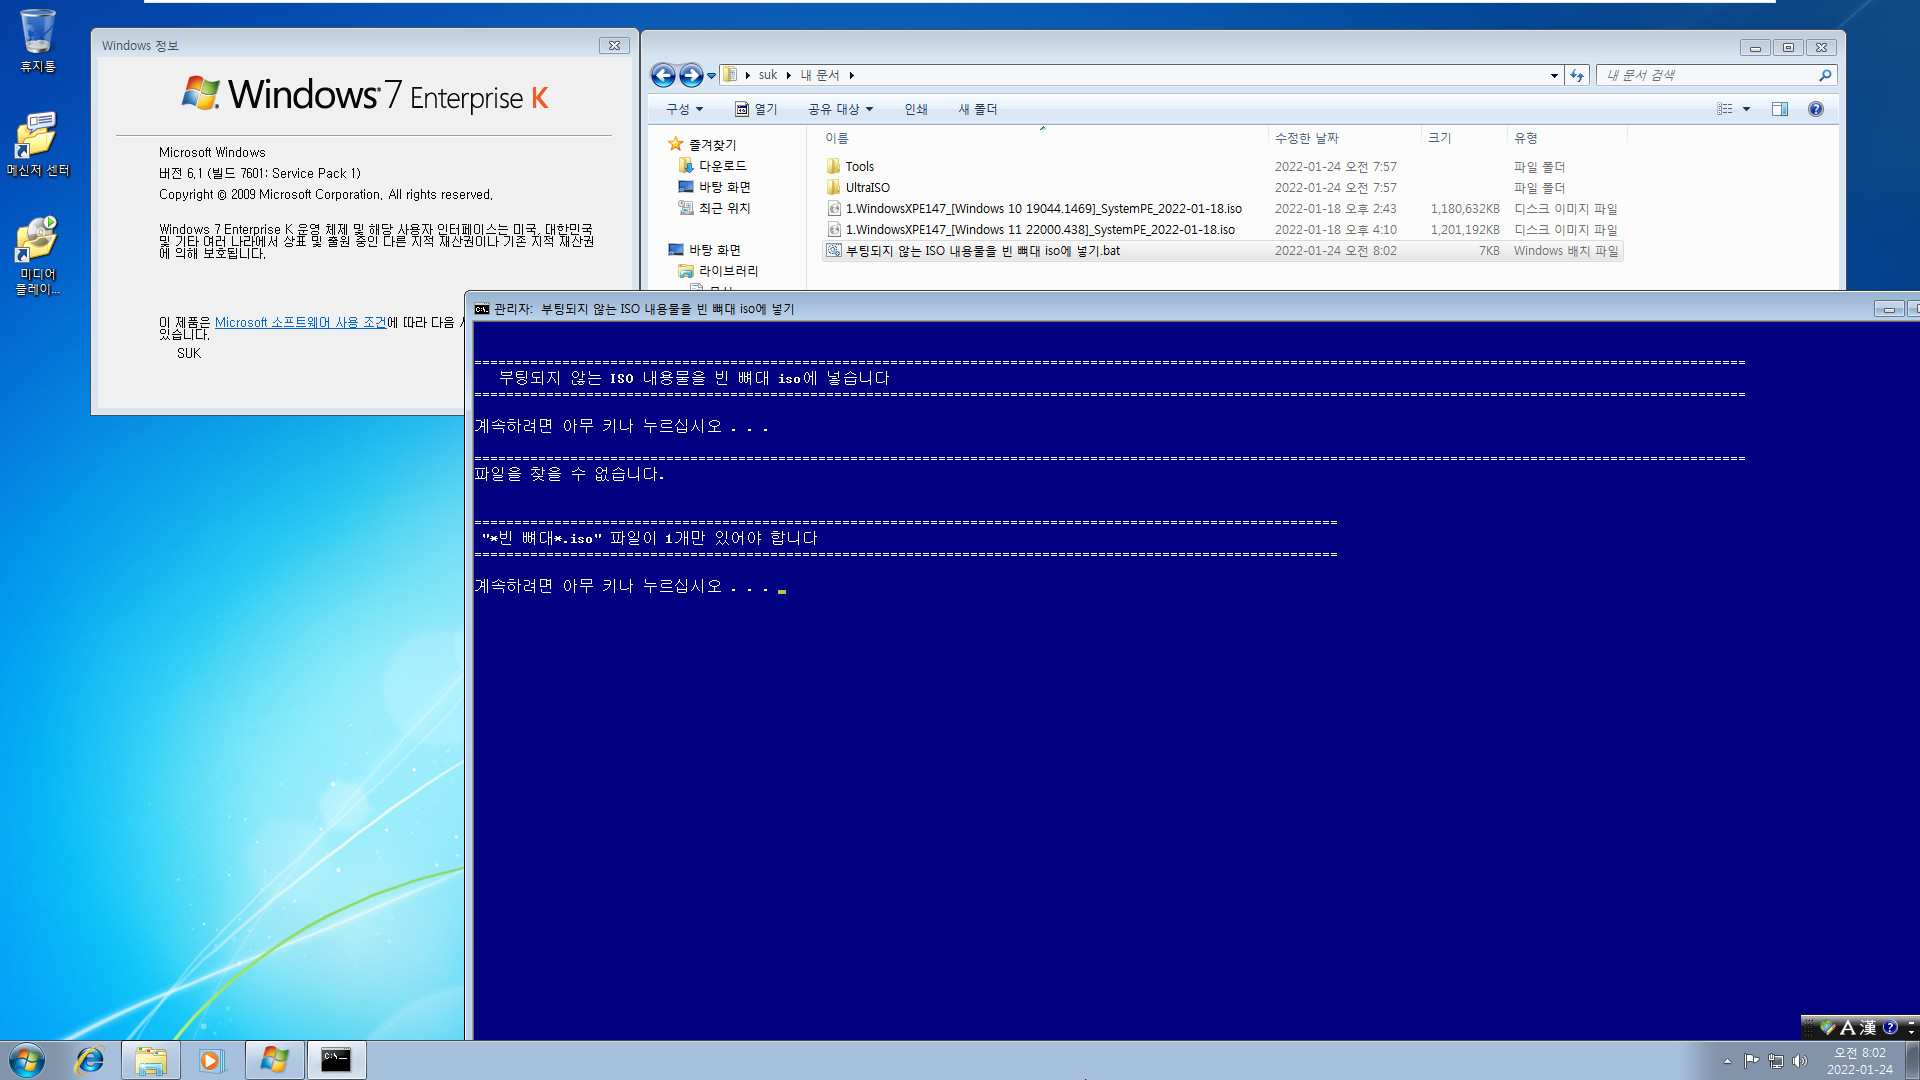Click the folder icon at address bar start
The width and height of the screenshot is (1920, 1080).
pos(730,75)
